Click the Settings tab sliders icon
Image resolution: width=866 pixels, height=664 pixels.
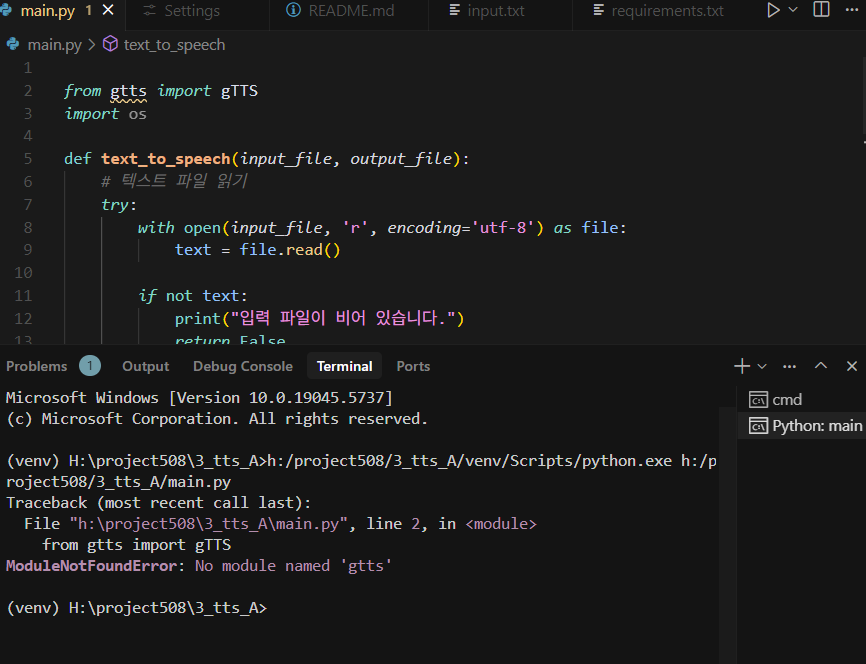[x=149, y=10]
